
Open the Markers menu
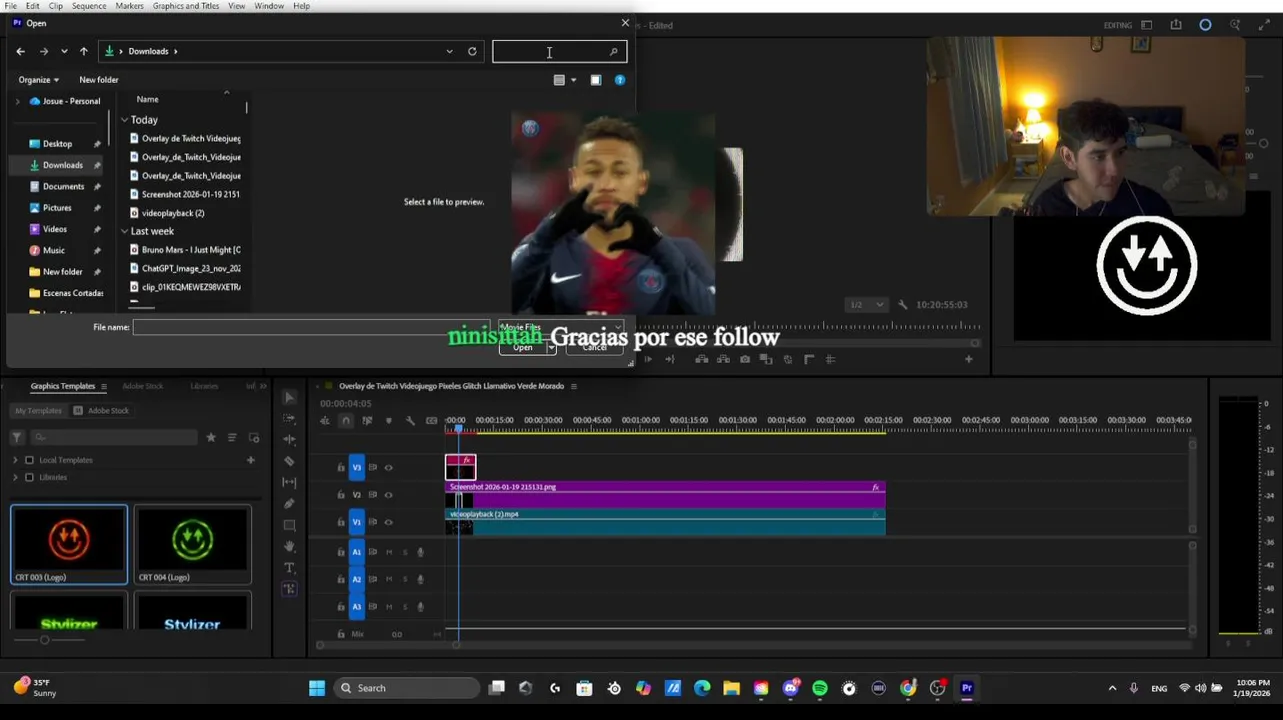pos(129,6)
